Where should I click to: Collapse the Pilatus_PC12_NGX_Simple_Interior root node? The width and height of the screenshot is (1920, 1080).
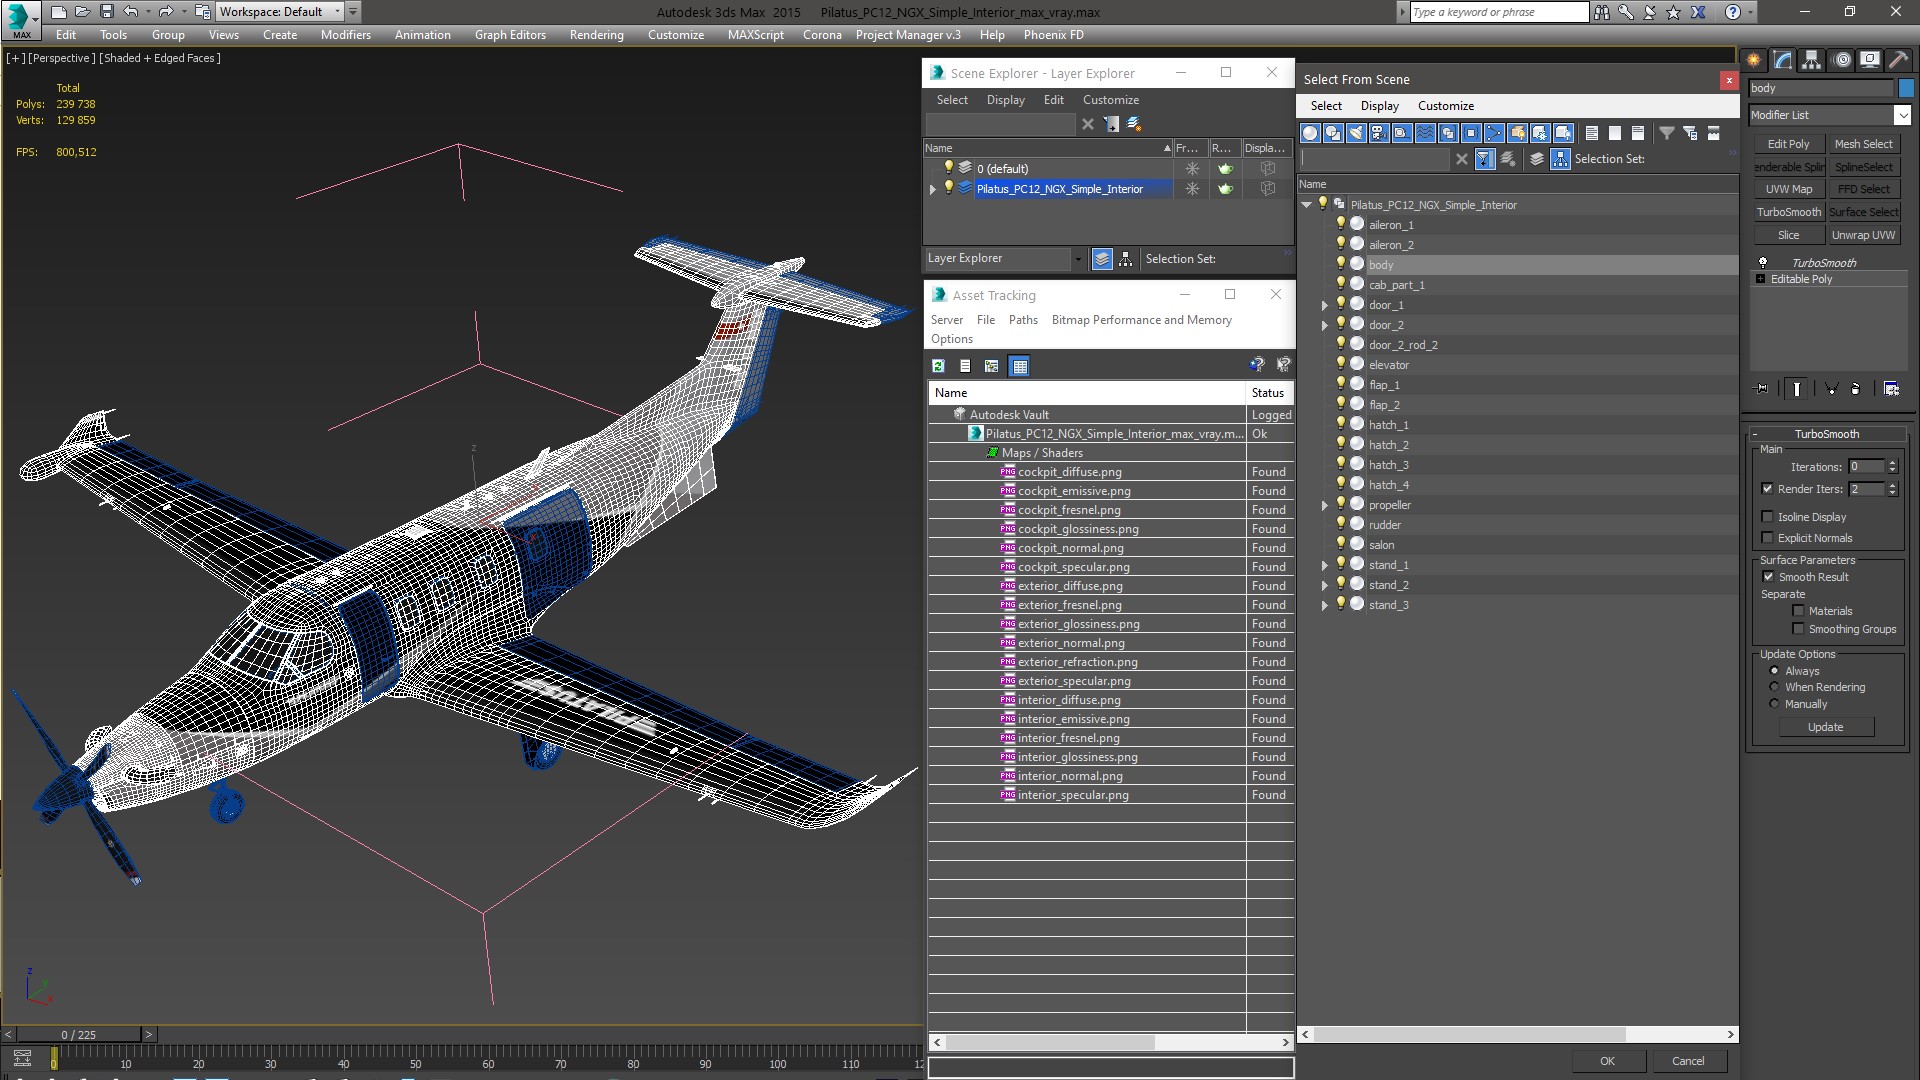[x=1306, y=205]
